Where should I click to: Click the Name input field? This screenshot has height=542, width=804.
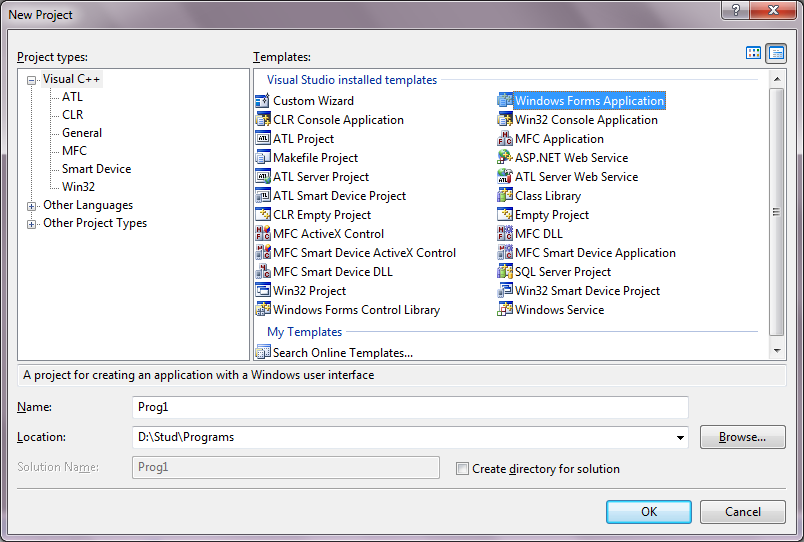click(x=410, y=407)
